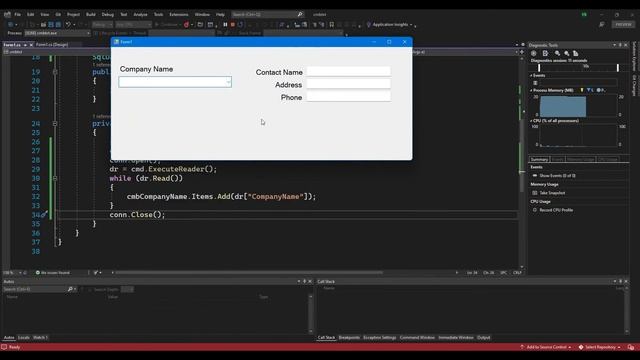Open the Application Insights dropdown
This screenshot has height=360, width=640.
point(391,24)
